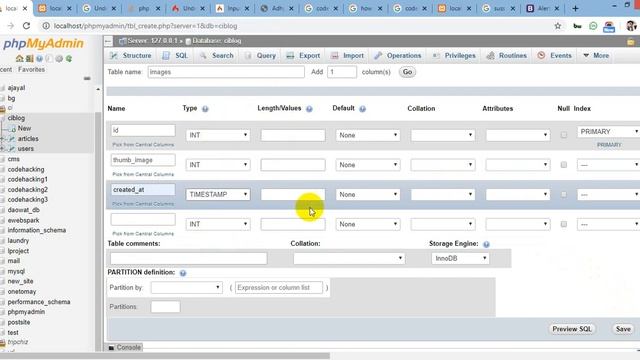Open Type dropdown for id column
640x360 pixels.
(218, 135)
